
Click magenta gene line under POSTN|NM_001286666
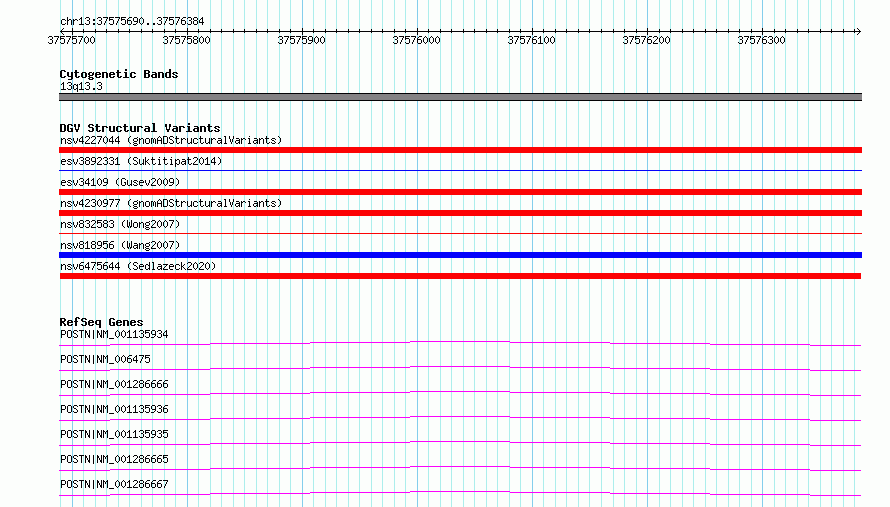coord(460,393)
